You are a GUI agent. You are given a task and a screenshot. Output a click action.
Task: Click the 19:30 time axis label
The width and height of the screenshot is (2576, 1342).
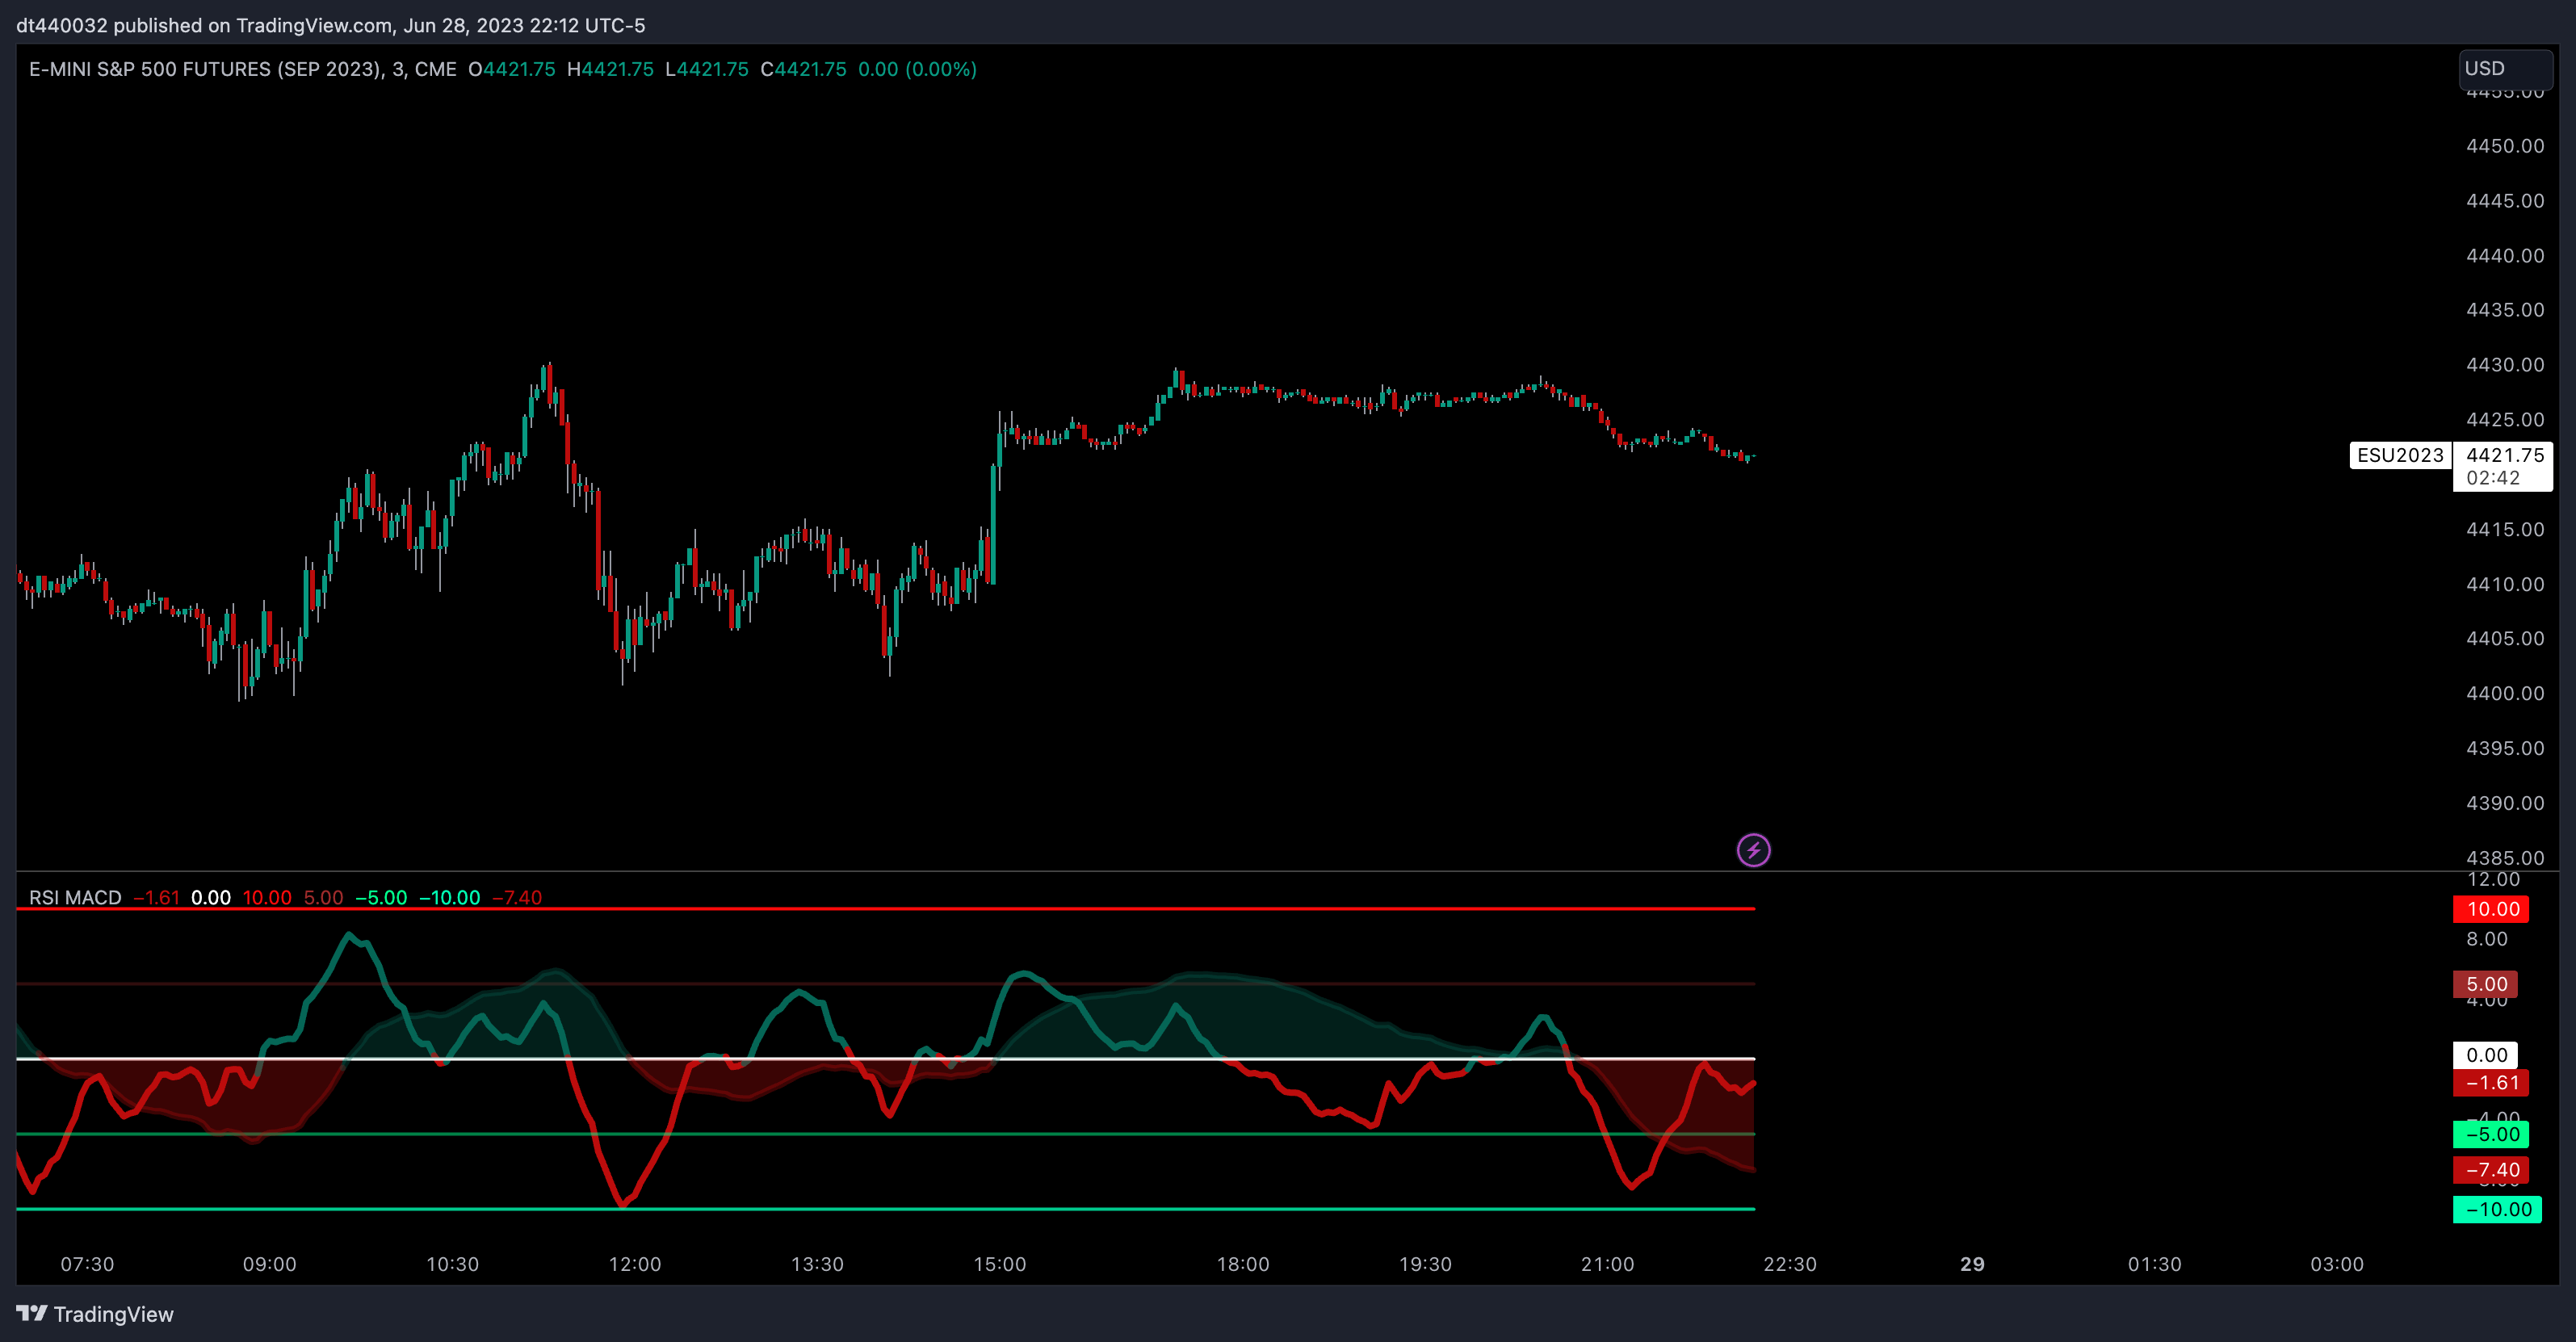tap(1425, 1264)
